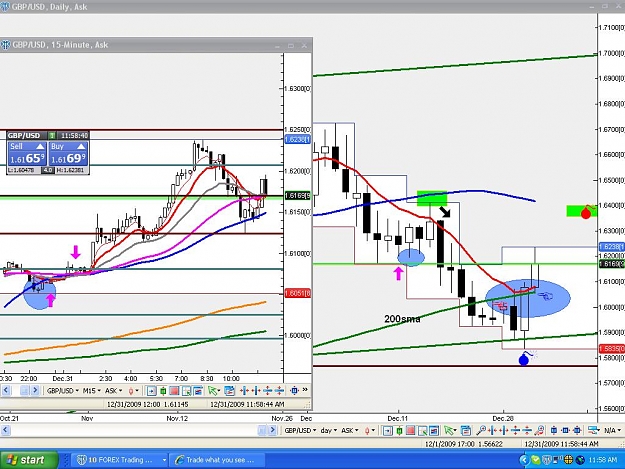Click red square icon in Daily chart toolbar

411,430
